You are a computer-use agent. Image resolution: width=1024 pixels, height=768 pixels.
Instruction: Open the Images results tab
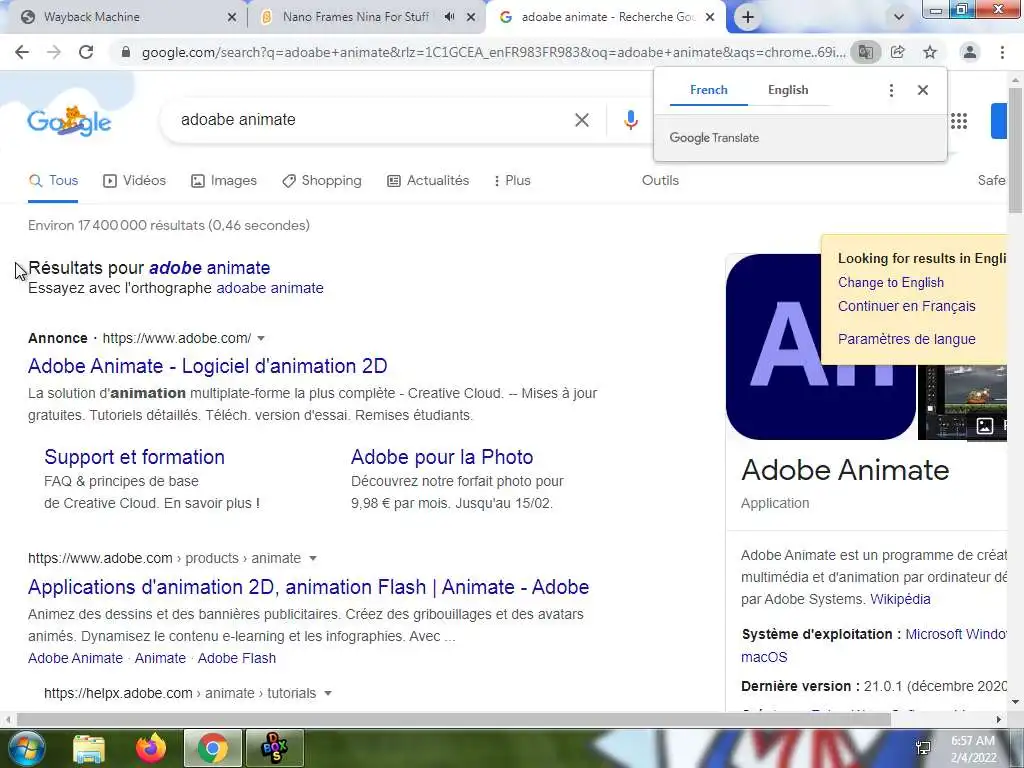point(224,180)
